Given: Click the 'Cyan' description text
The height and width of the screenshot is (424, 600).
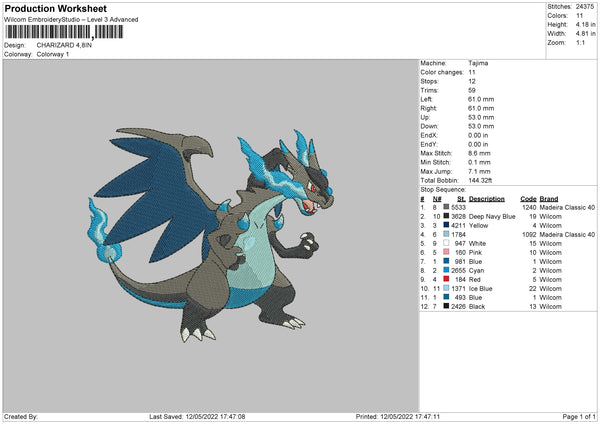Looking at the screenshot, I should point(476,271).
